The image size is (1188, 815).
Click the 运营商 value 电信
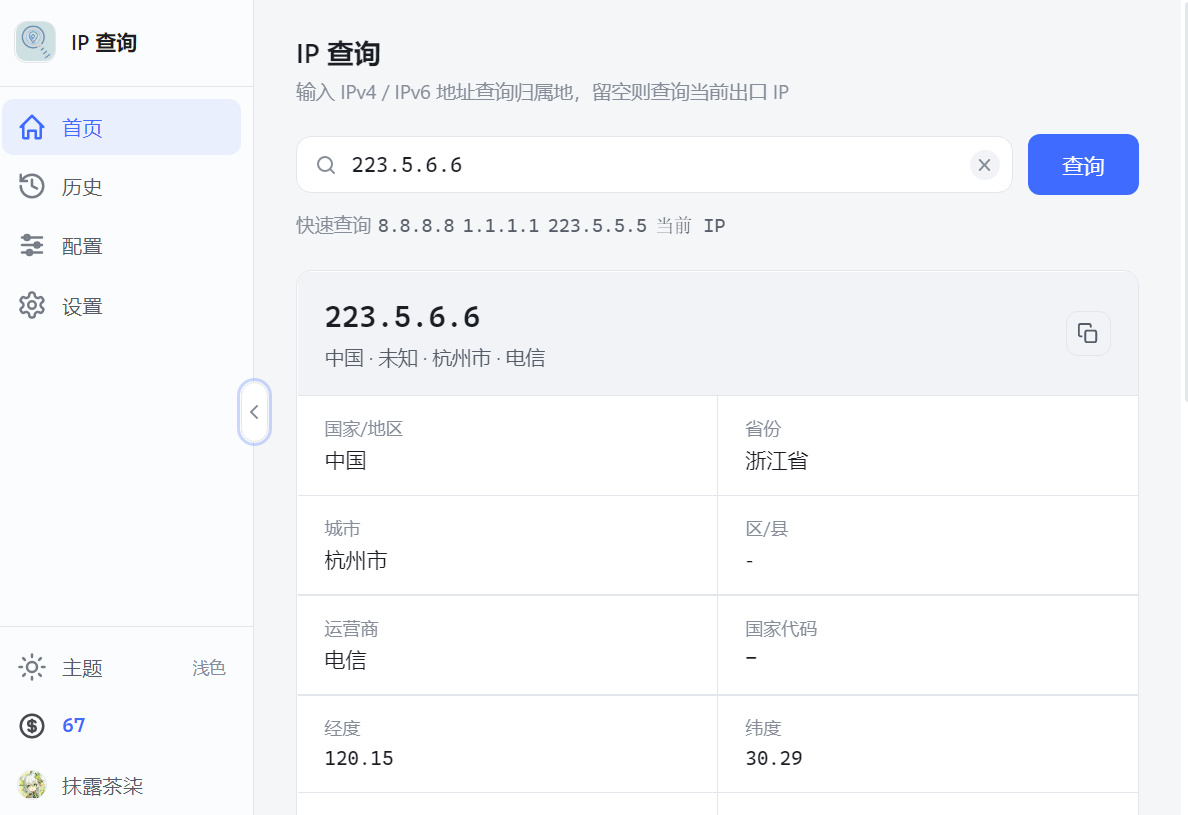click(345, 660)
